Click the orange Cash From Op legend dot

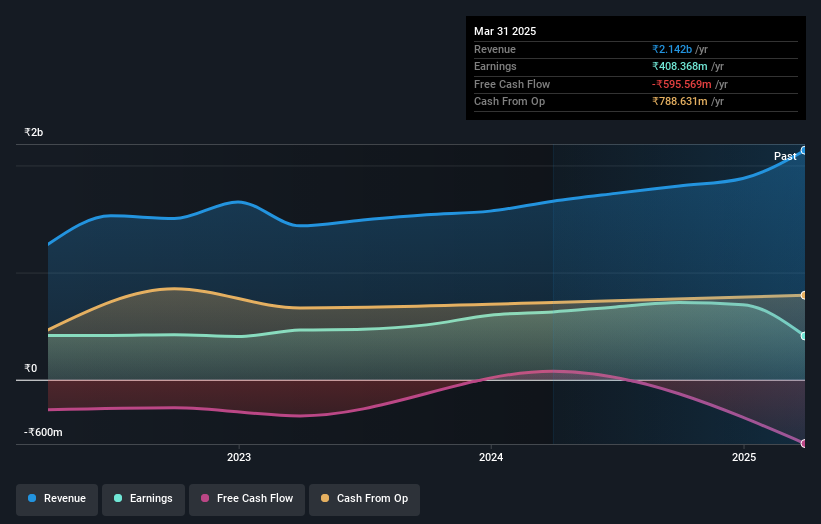click(x=325, y=498)
